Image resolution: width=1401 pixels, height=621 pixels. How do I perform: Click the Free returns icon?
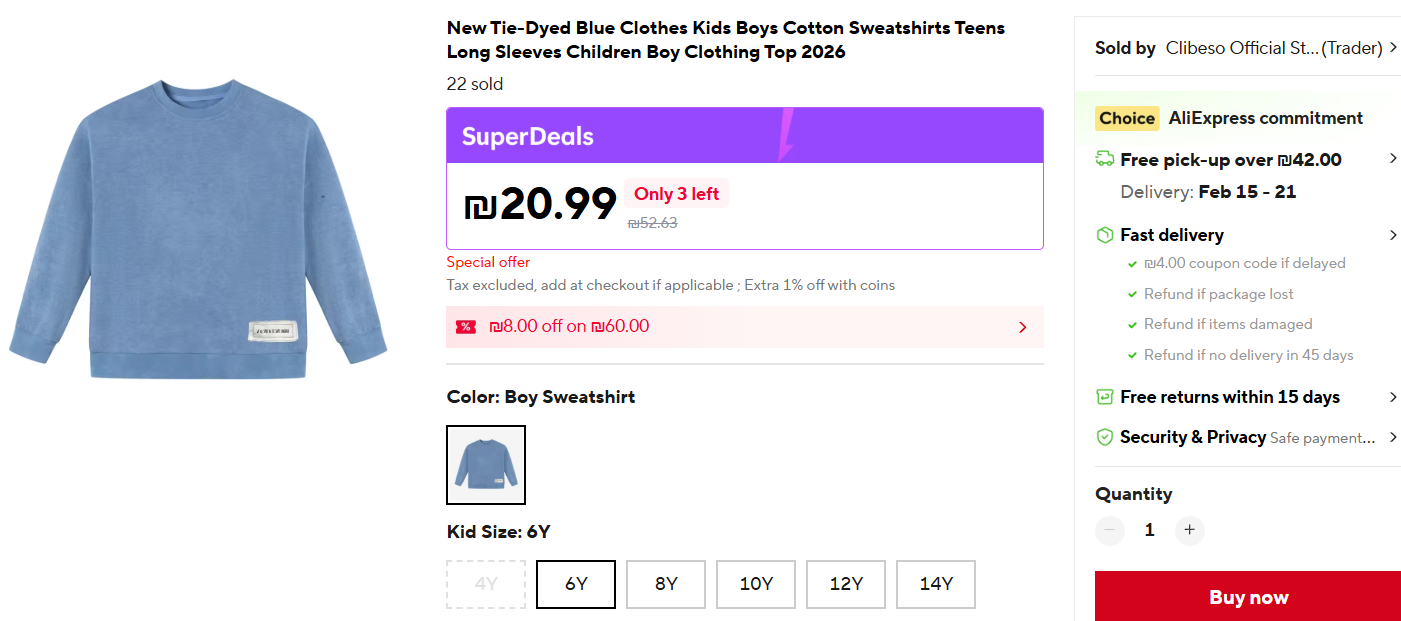(x=1105, y=397)
